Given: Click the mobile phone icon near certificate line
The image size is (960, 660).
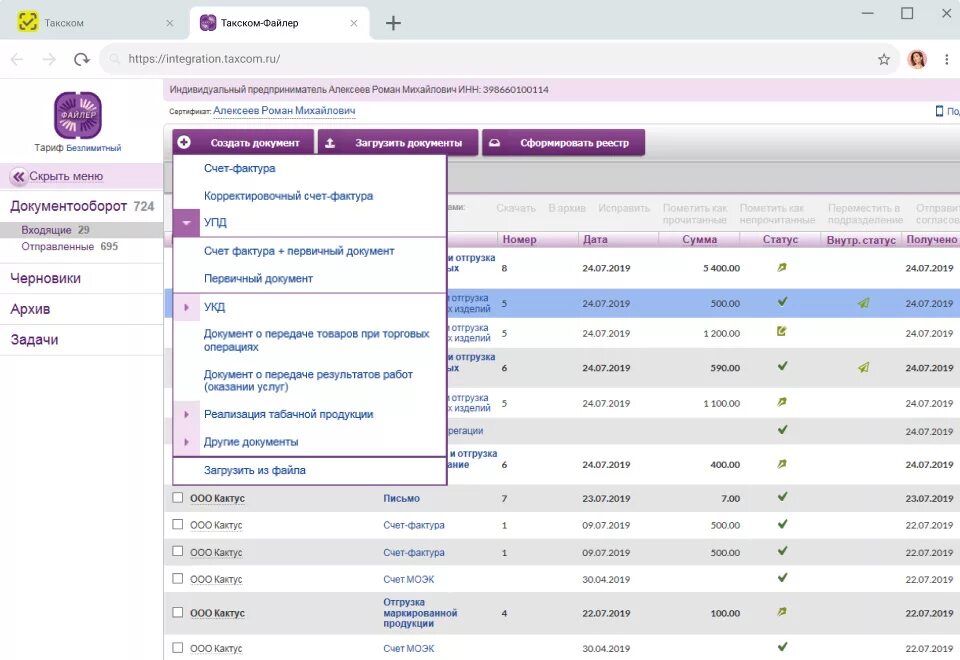Looking at the screenshot, I should tap(939, 111).
